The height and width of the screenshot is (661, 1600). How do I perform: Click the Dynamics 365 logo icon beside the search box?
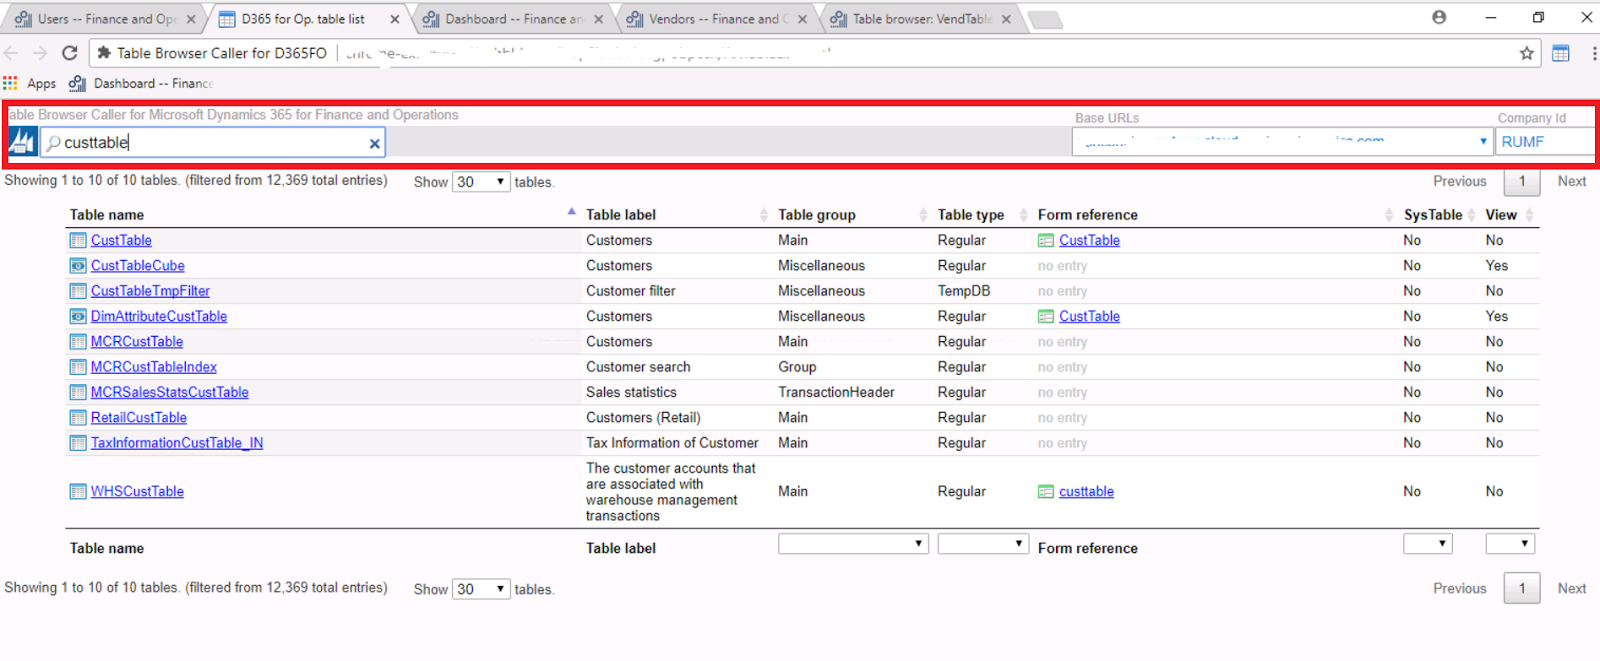pos(22,142)
